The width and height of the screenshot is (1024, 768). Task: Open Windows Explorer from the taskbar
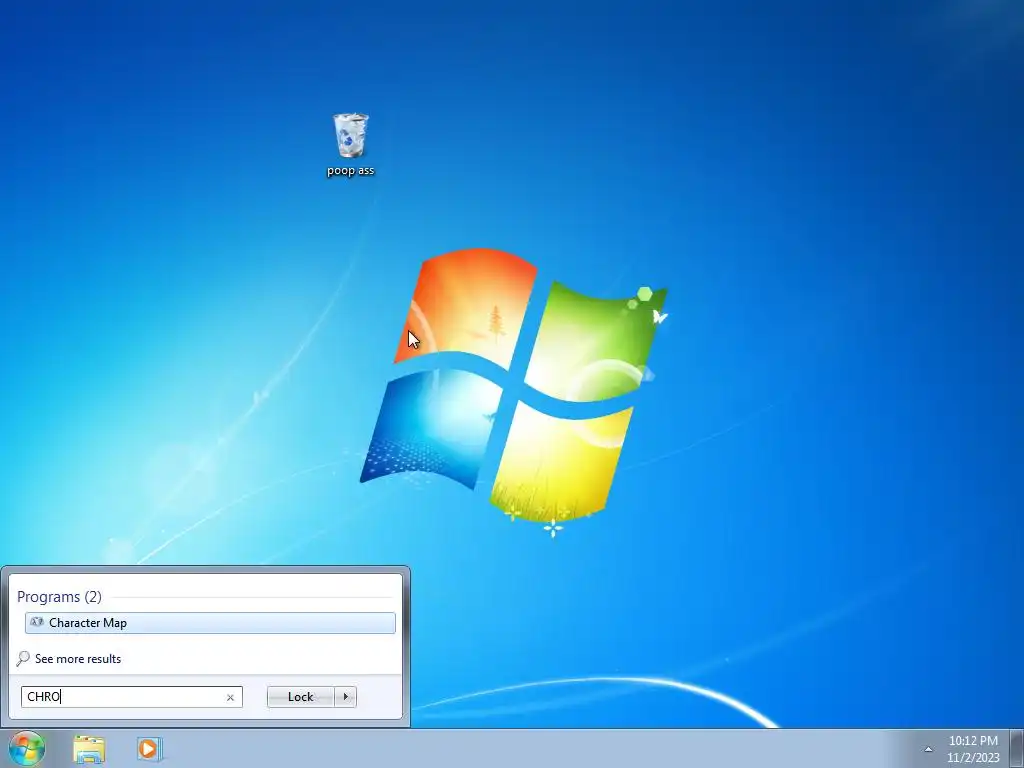[89, 749]
